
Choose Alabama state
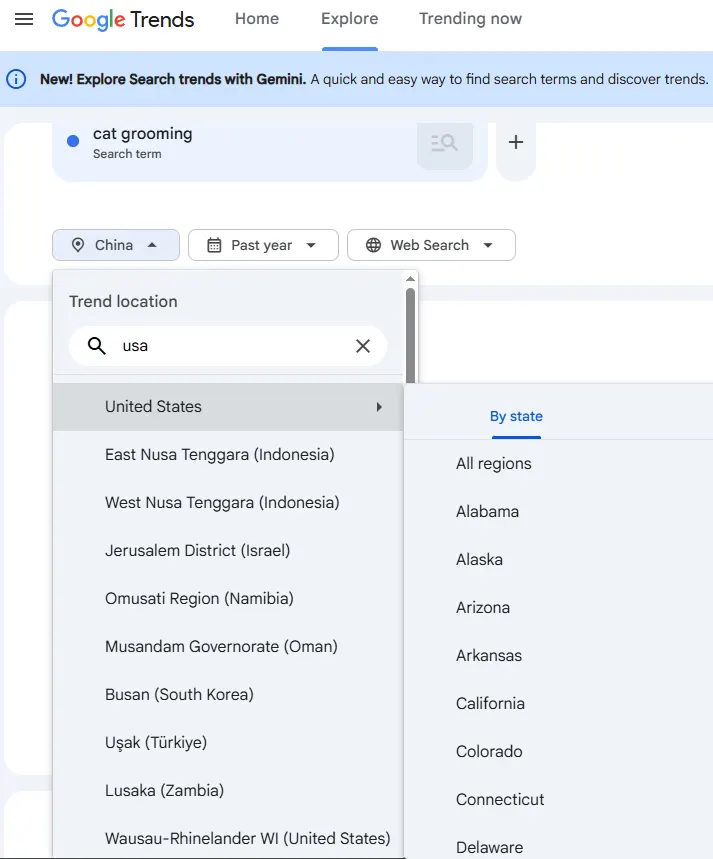coord(558,512)
